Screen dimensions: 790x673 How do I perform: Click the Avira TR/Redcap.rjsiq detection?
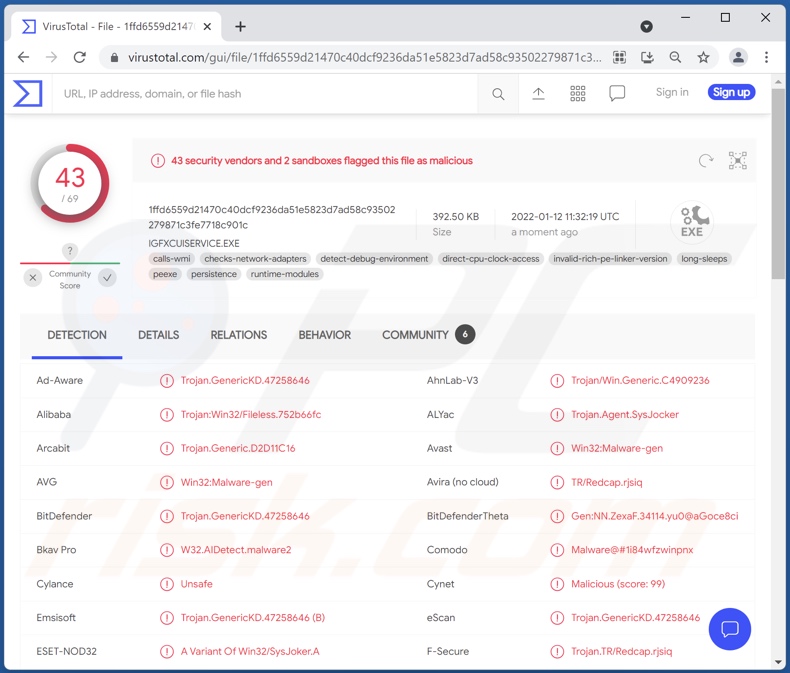point(607,482)
